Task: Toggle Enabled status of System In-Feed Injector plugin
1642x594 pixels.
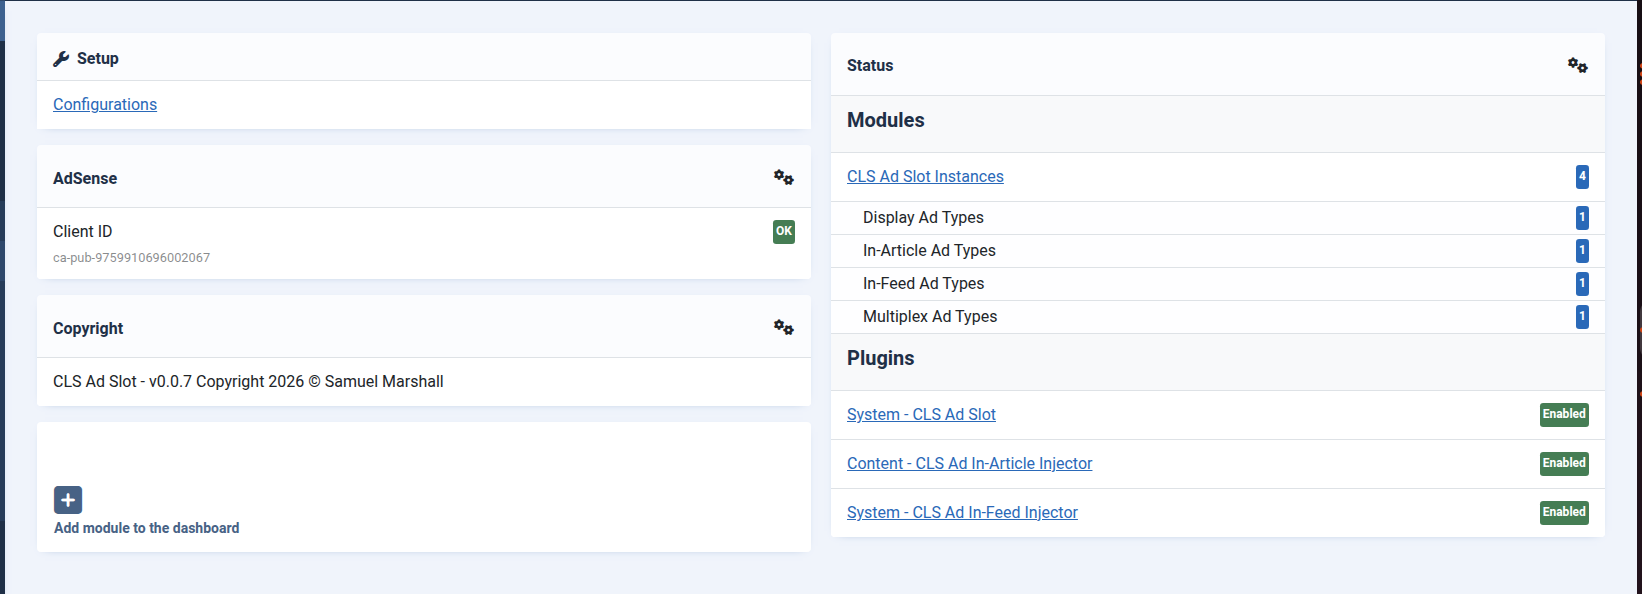Action: pos(1564,512)
